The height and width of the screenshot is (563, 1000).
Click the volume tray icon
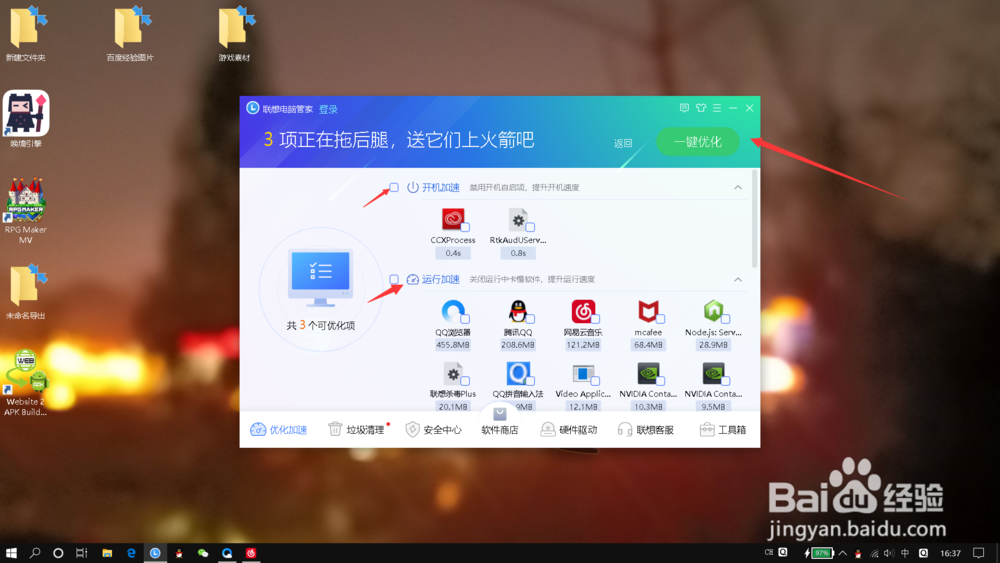889,553
